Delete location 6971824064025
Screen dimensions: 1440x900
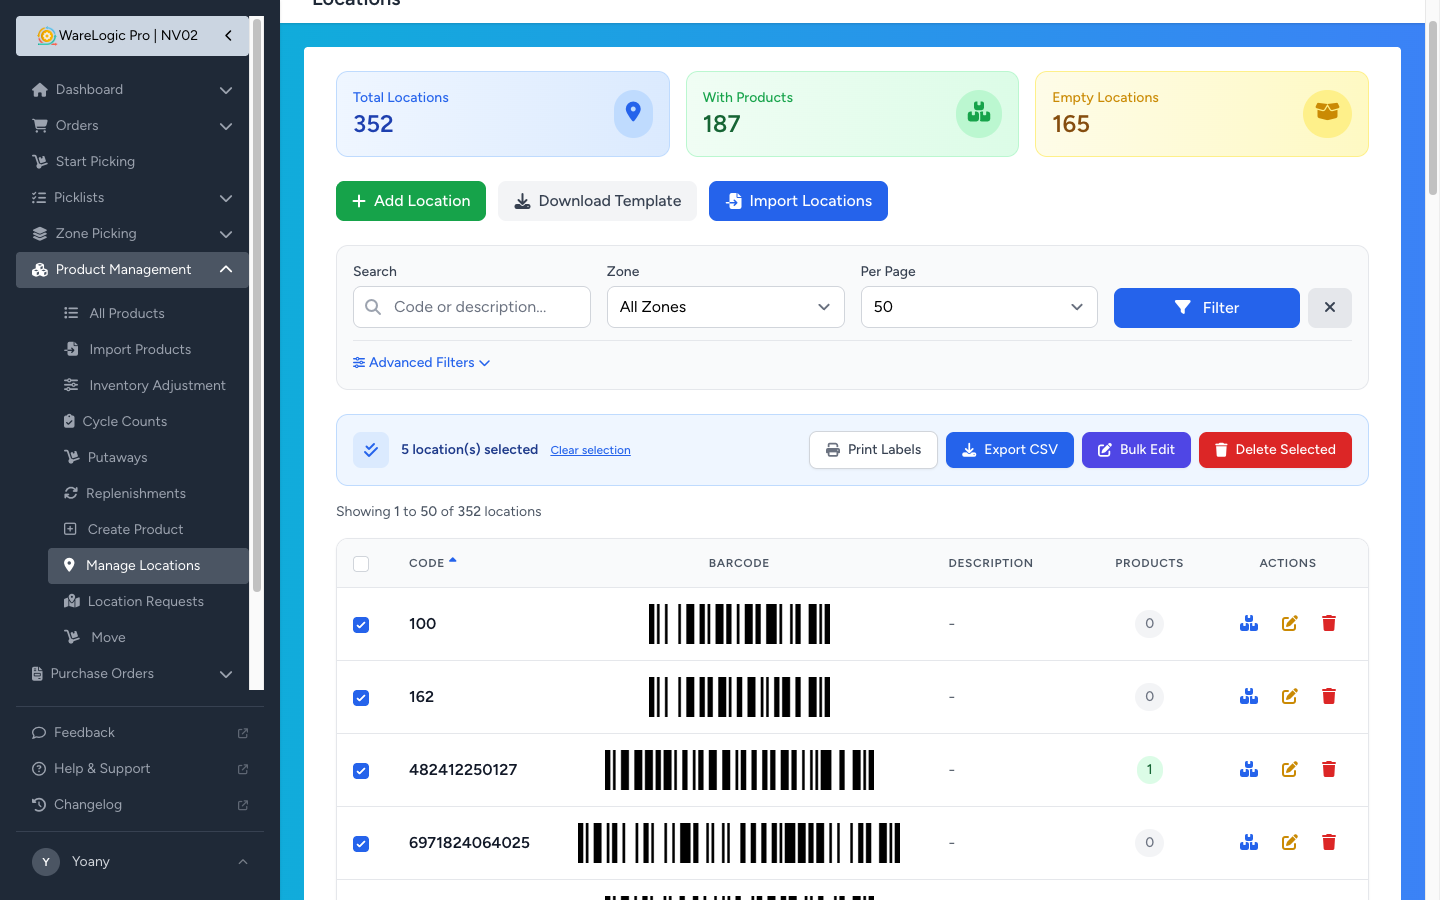pyautogui.click(x=1329, y=843)
